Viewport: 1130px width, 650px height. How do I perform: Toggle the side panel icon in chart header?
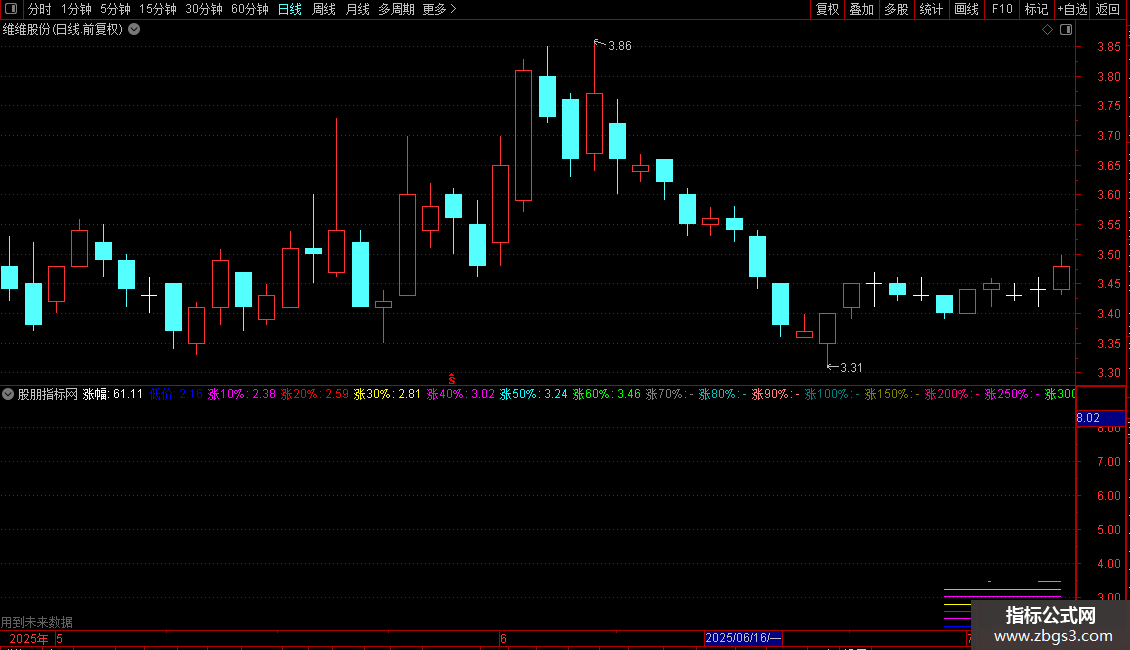point(1066,30)
